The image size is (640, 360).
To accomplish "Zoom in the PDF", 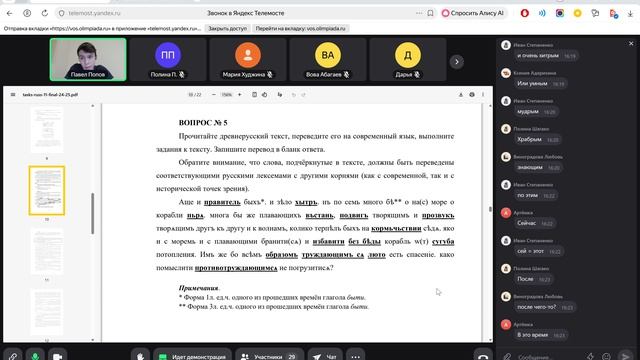I will (240, 95).
